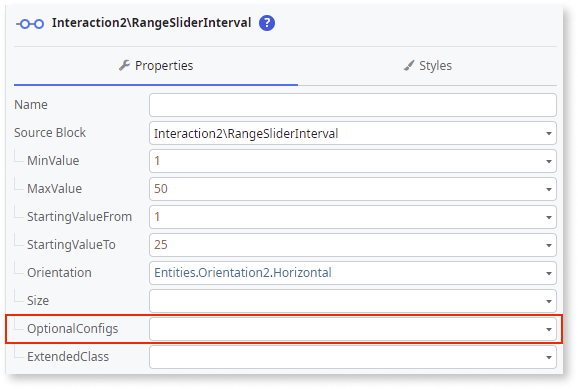Viewport: 578px width, 389px height.
Task: Open the Size dropdown arrow
Action: (x=549, y=302)
